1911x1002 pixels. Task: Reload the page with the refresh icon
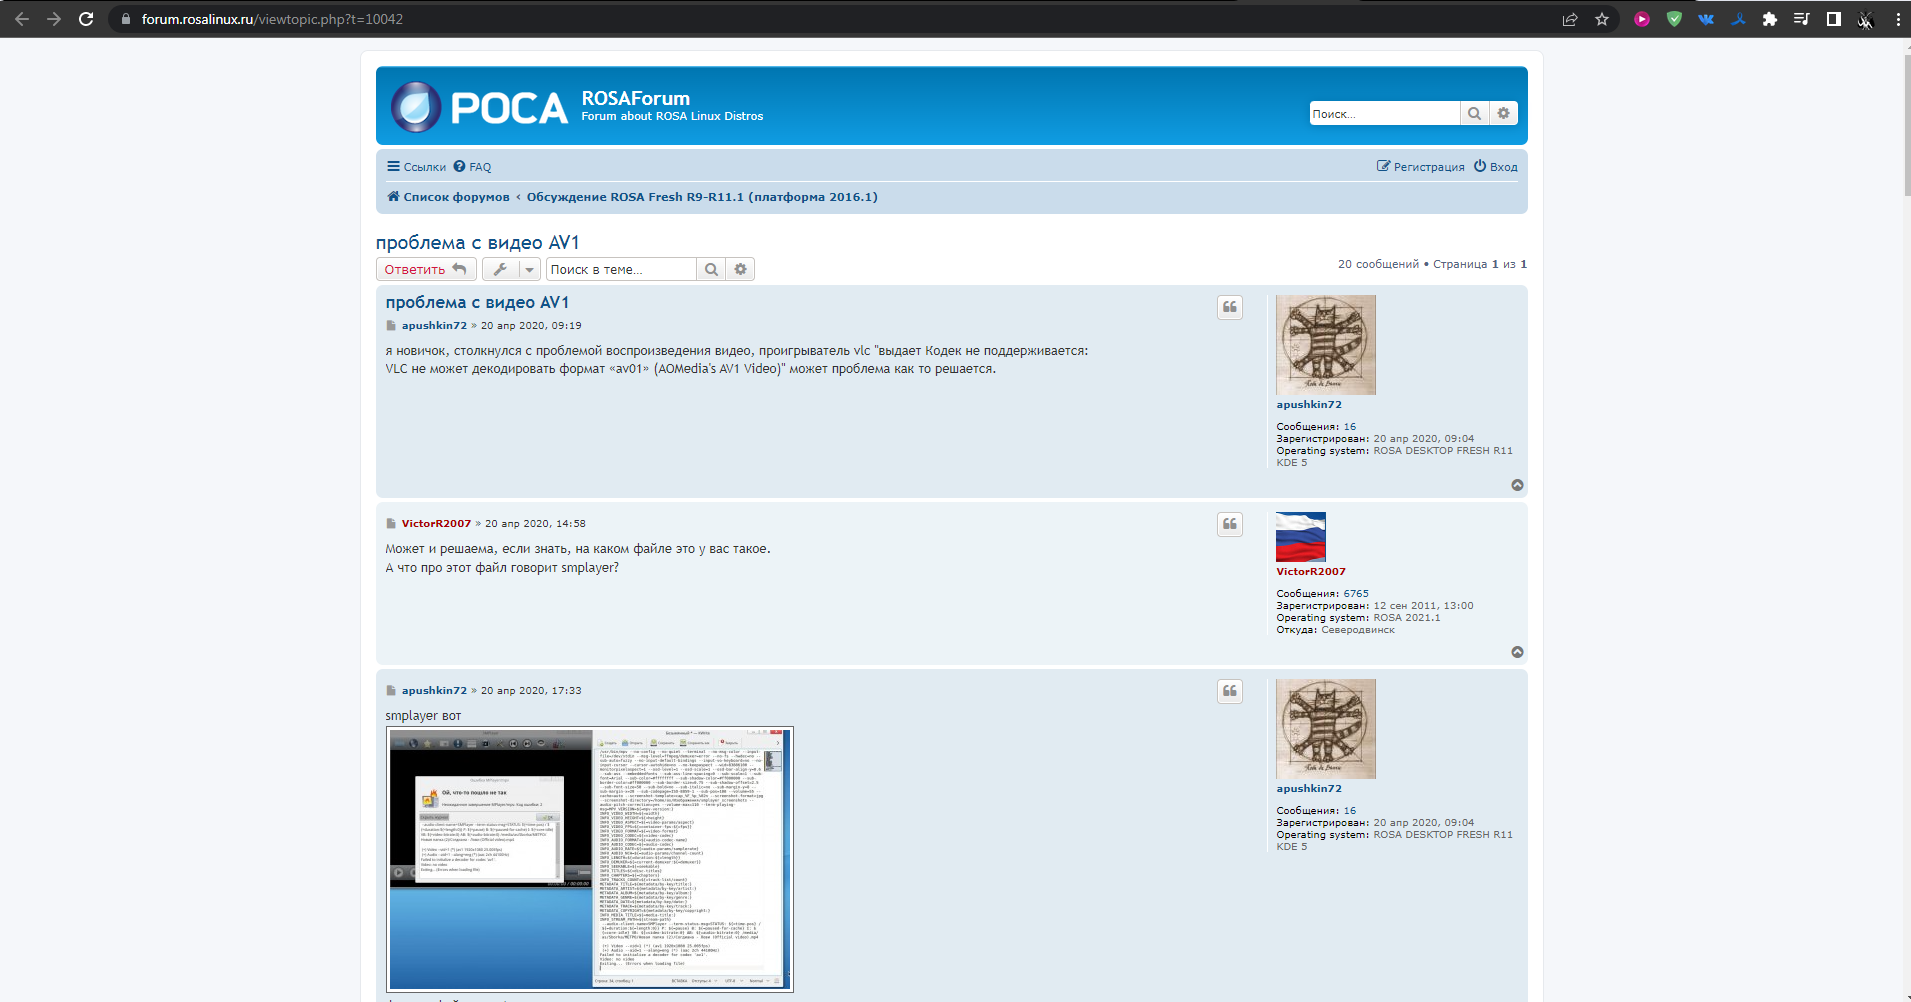click(x=86, y=19)
